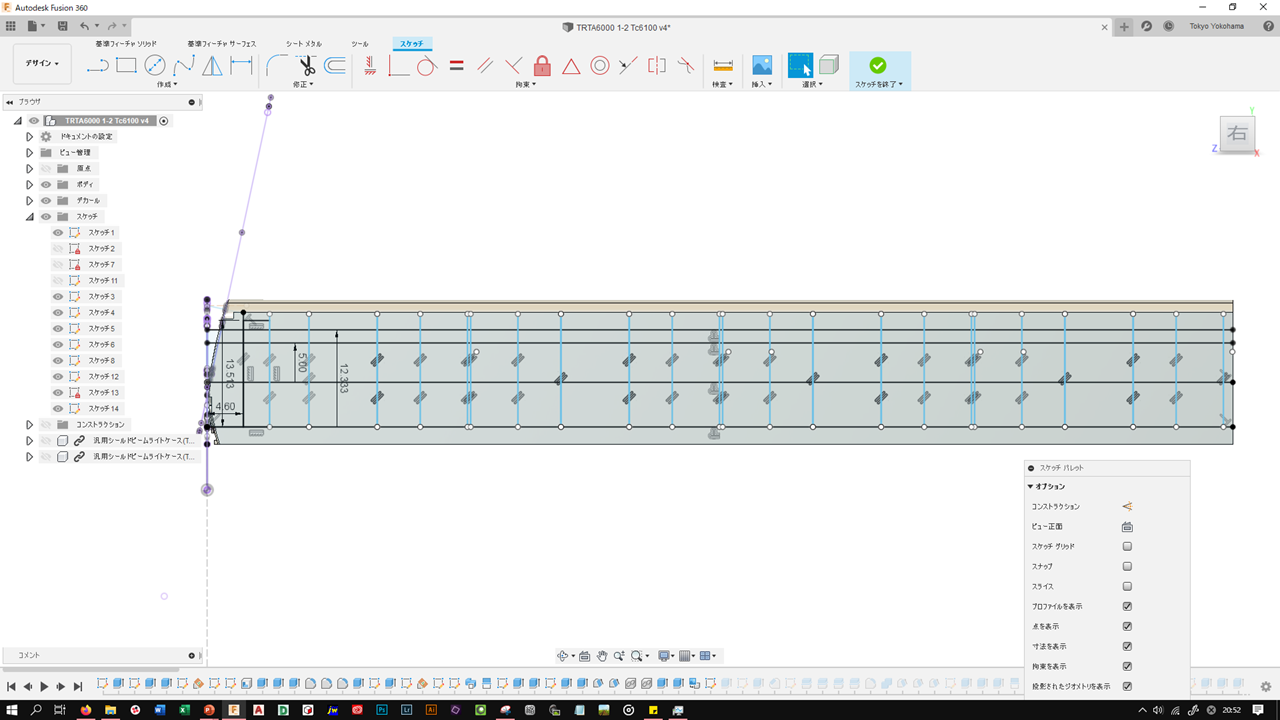Switch to the ツール tab
The image size is (1280, 720).
(x=360, y=44)
